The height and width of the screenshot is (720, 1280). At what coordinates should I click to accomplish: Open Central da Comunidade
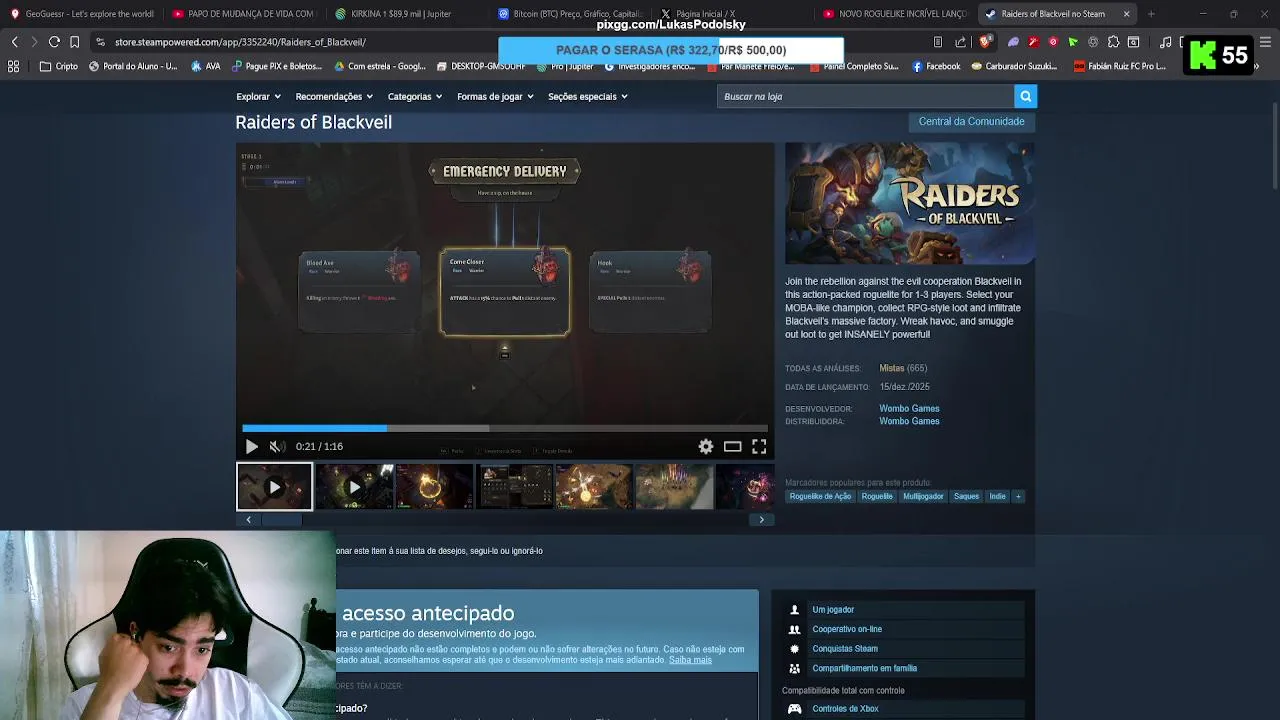[x=971, y=121]
